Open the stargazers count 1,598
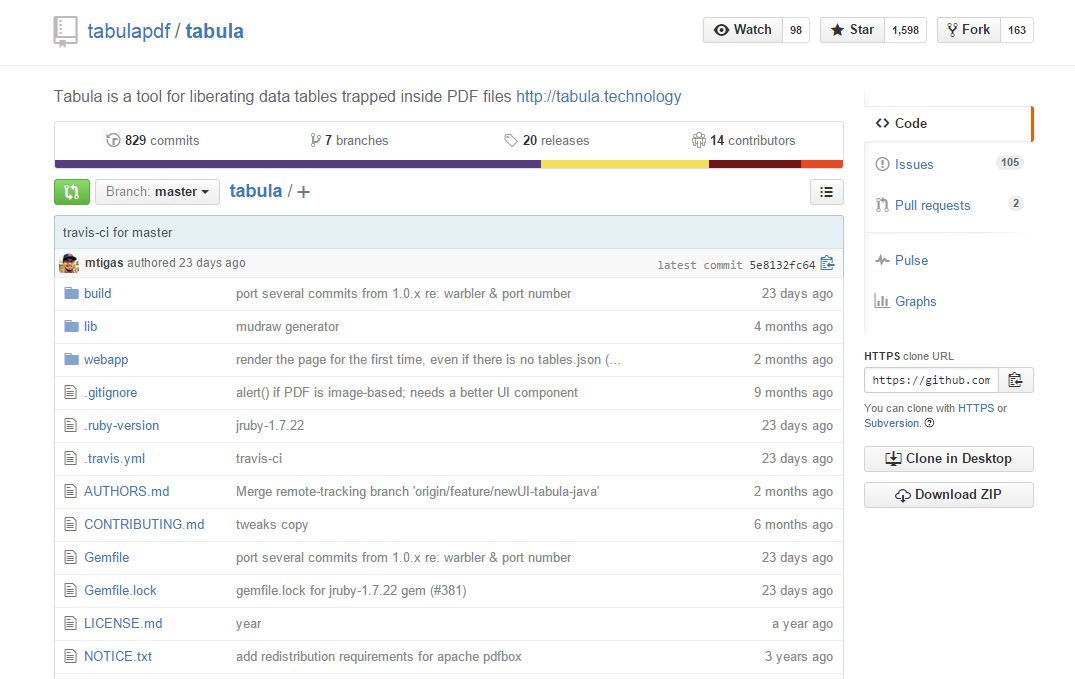 [906, 30]
